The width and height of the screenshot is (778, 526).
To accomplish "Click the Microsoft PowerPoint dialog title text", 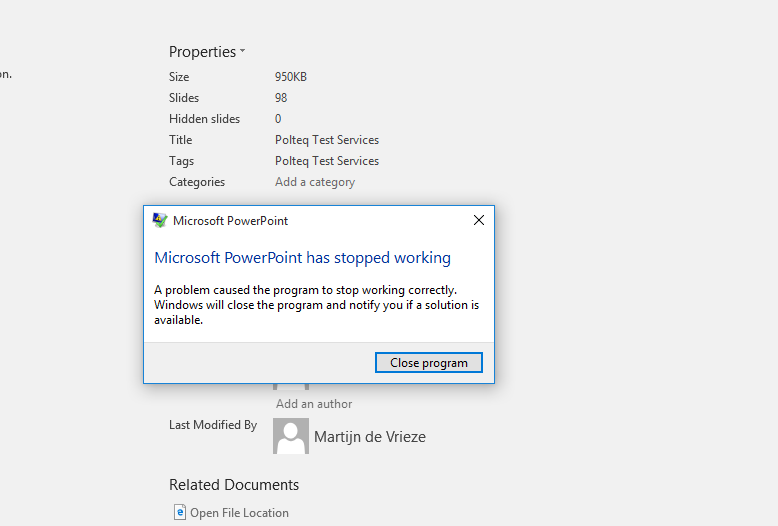I will (230, 221).
